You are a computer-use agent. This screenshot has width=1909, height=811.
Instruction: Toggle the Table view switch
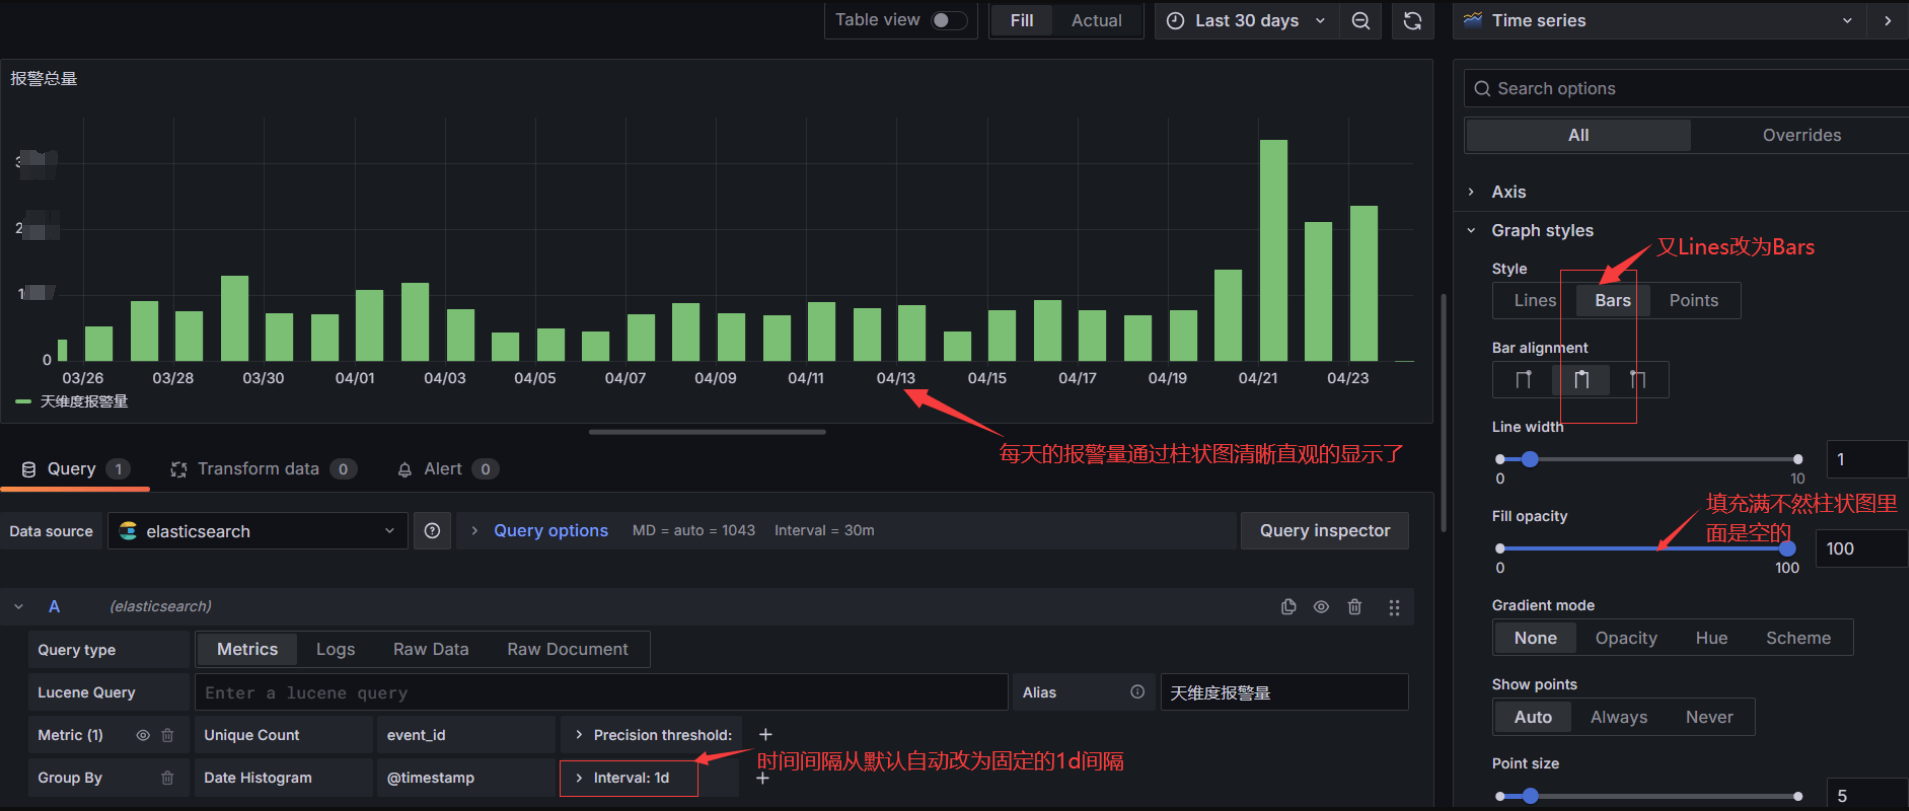pos(948,20)
